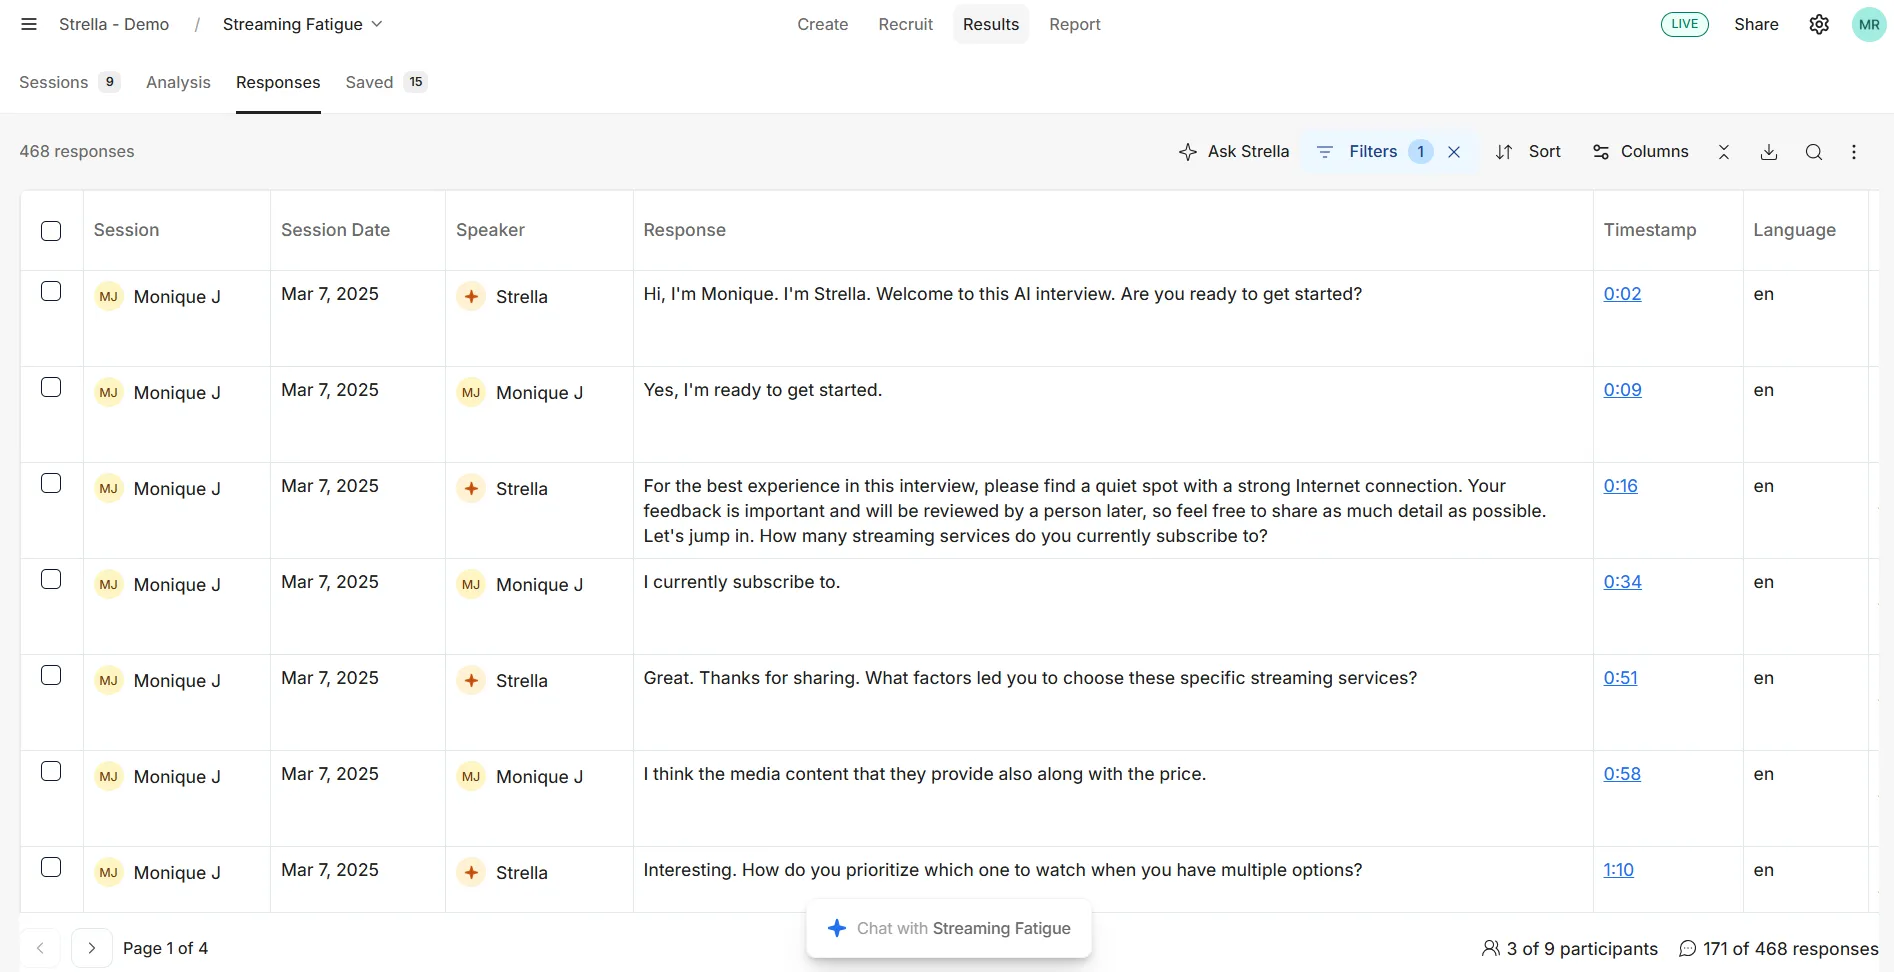This screenshot has width=1894, height=972.
Task: Click the participants count icon
Action: coord(1490,948)
